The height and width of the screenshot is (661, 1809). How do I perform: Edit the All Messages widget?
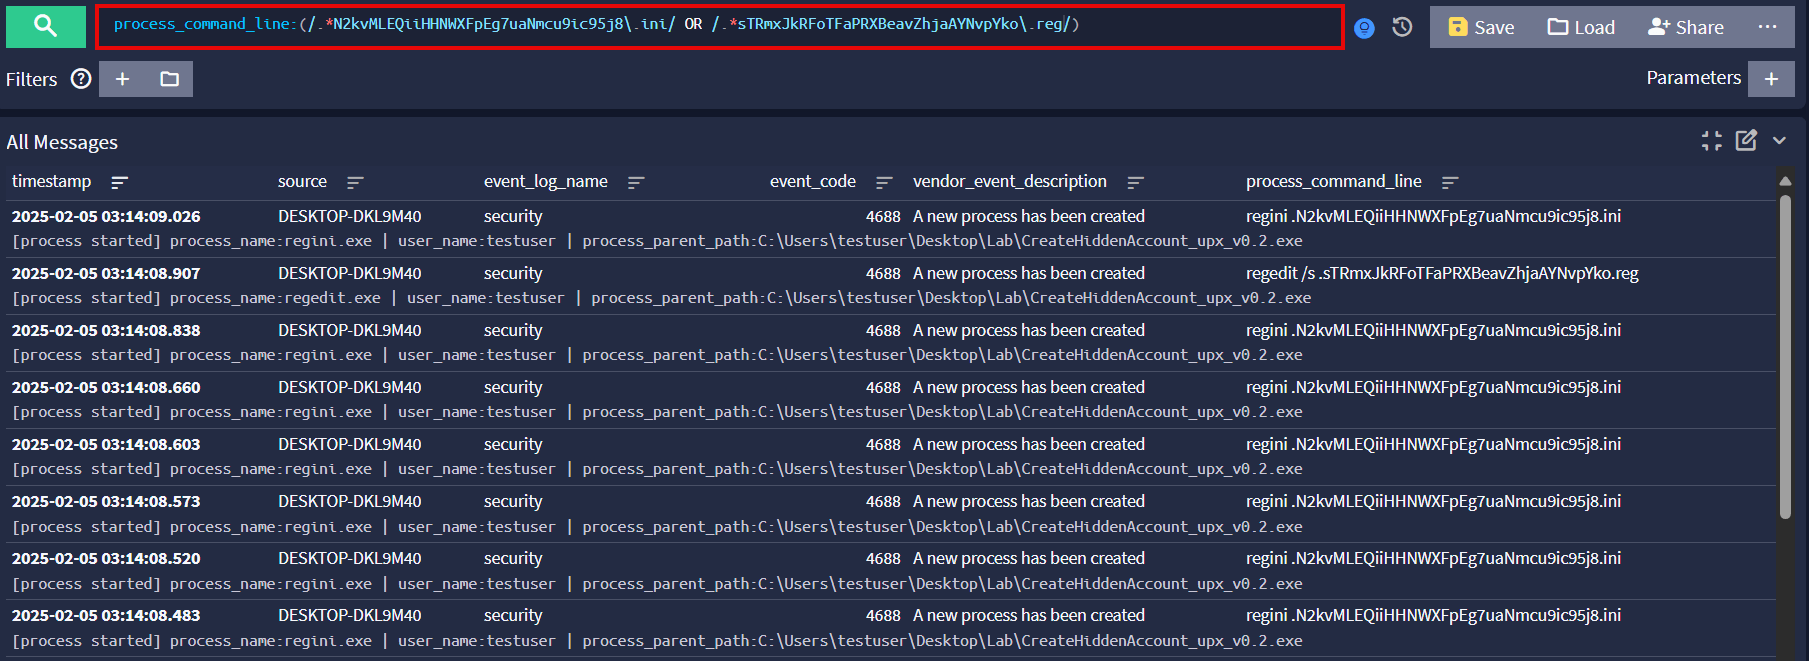click(1746, 141)
